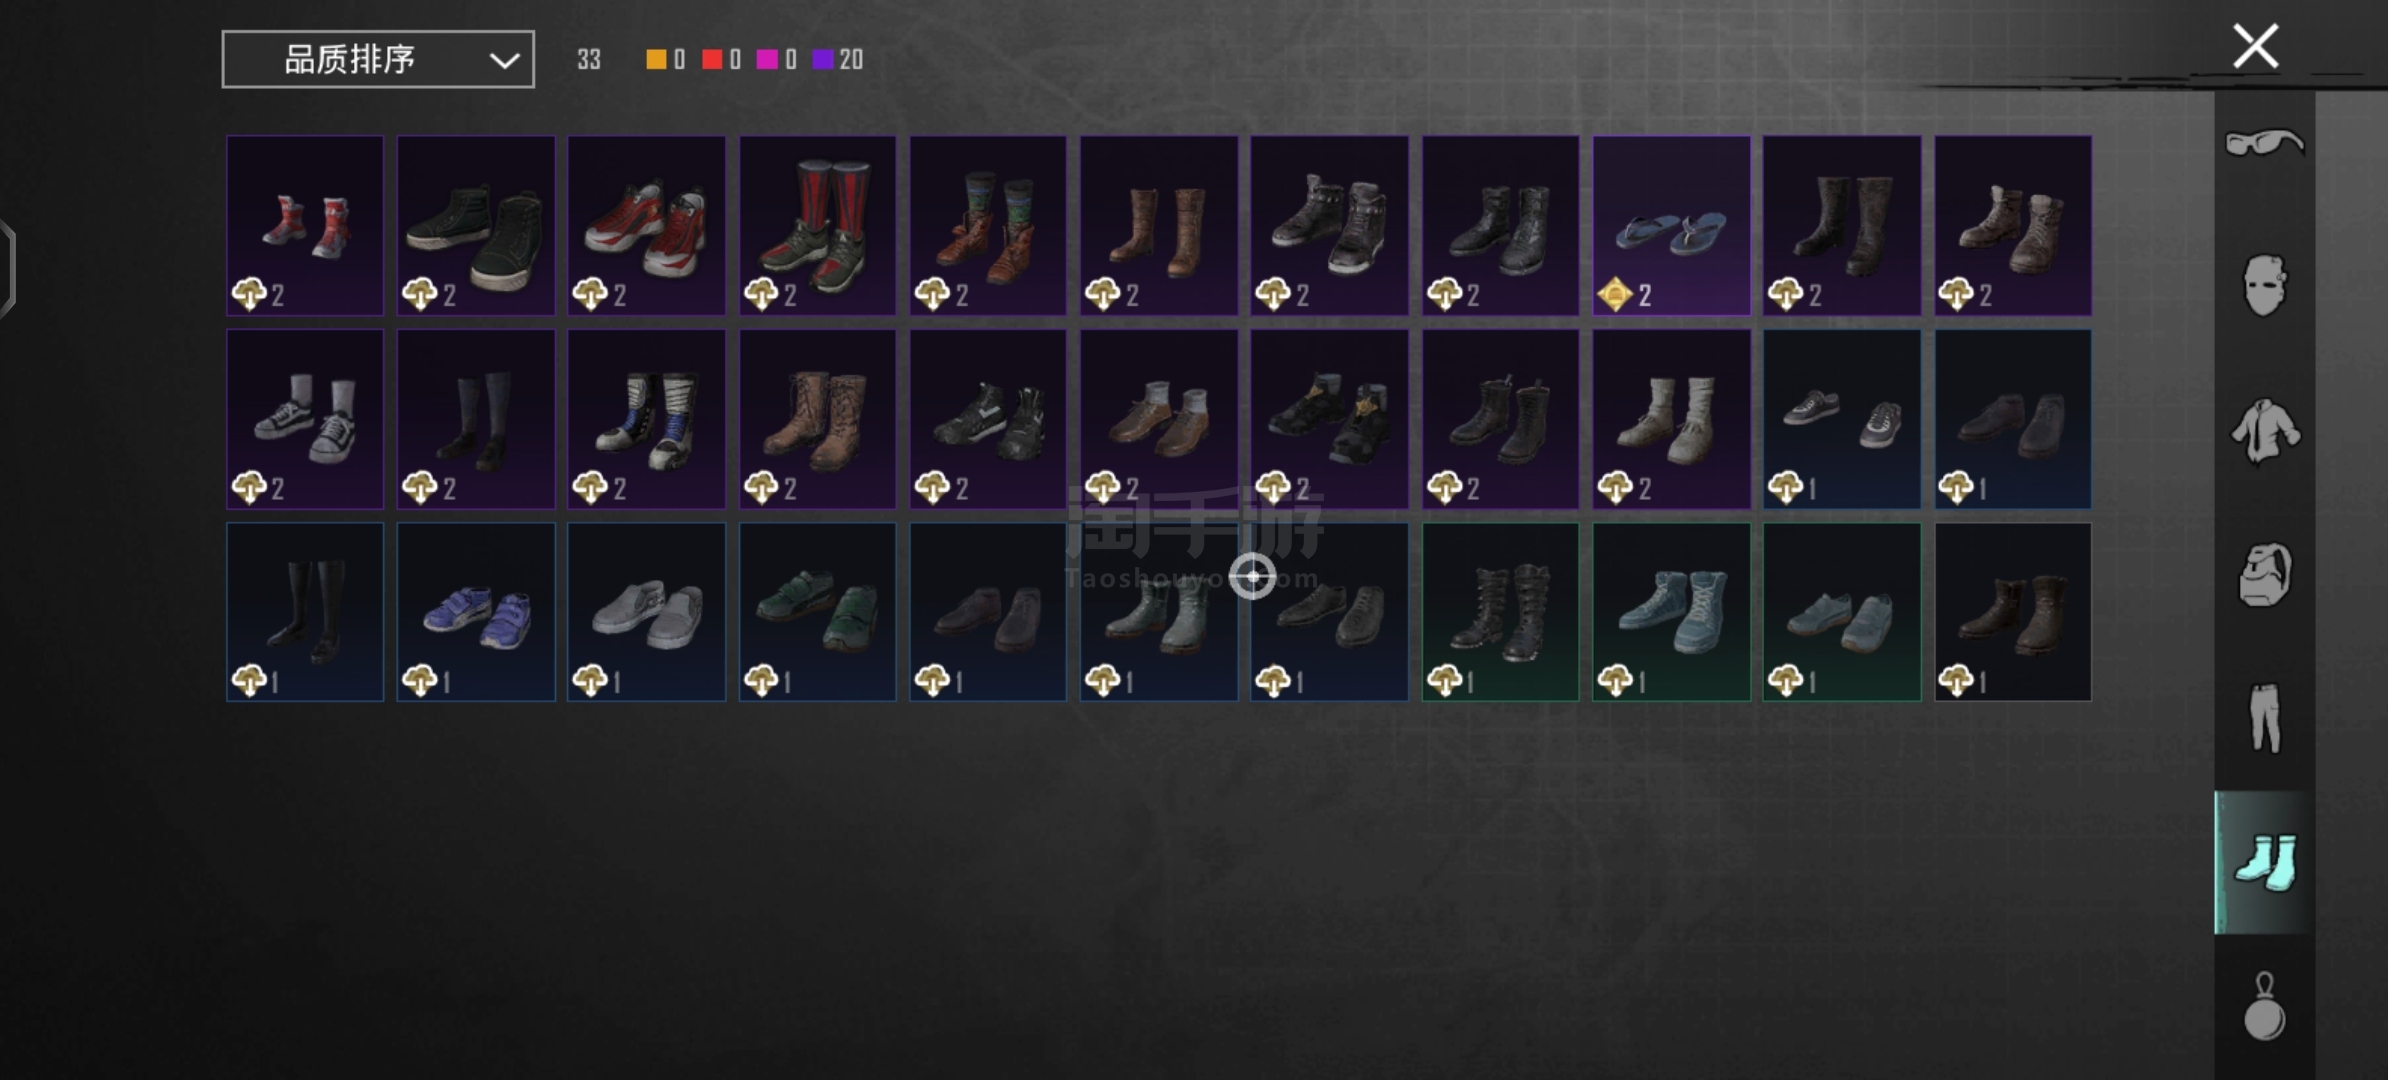Select the purple velcro sneakers

(x=476, y=612)
